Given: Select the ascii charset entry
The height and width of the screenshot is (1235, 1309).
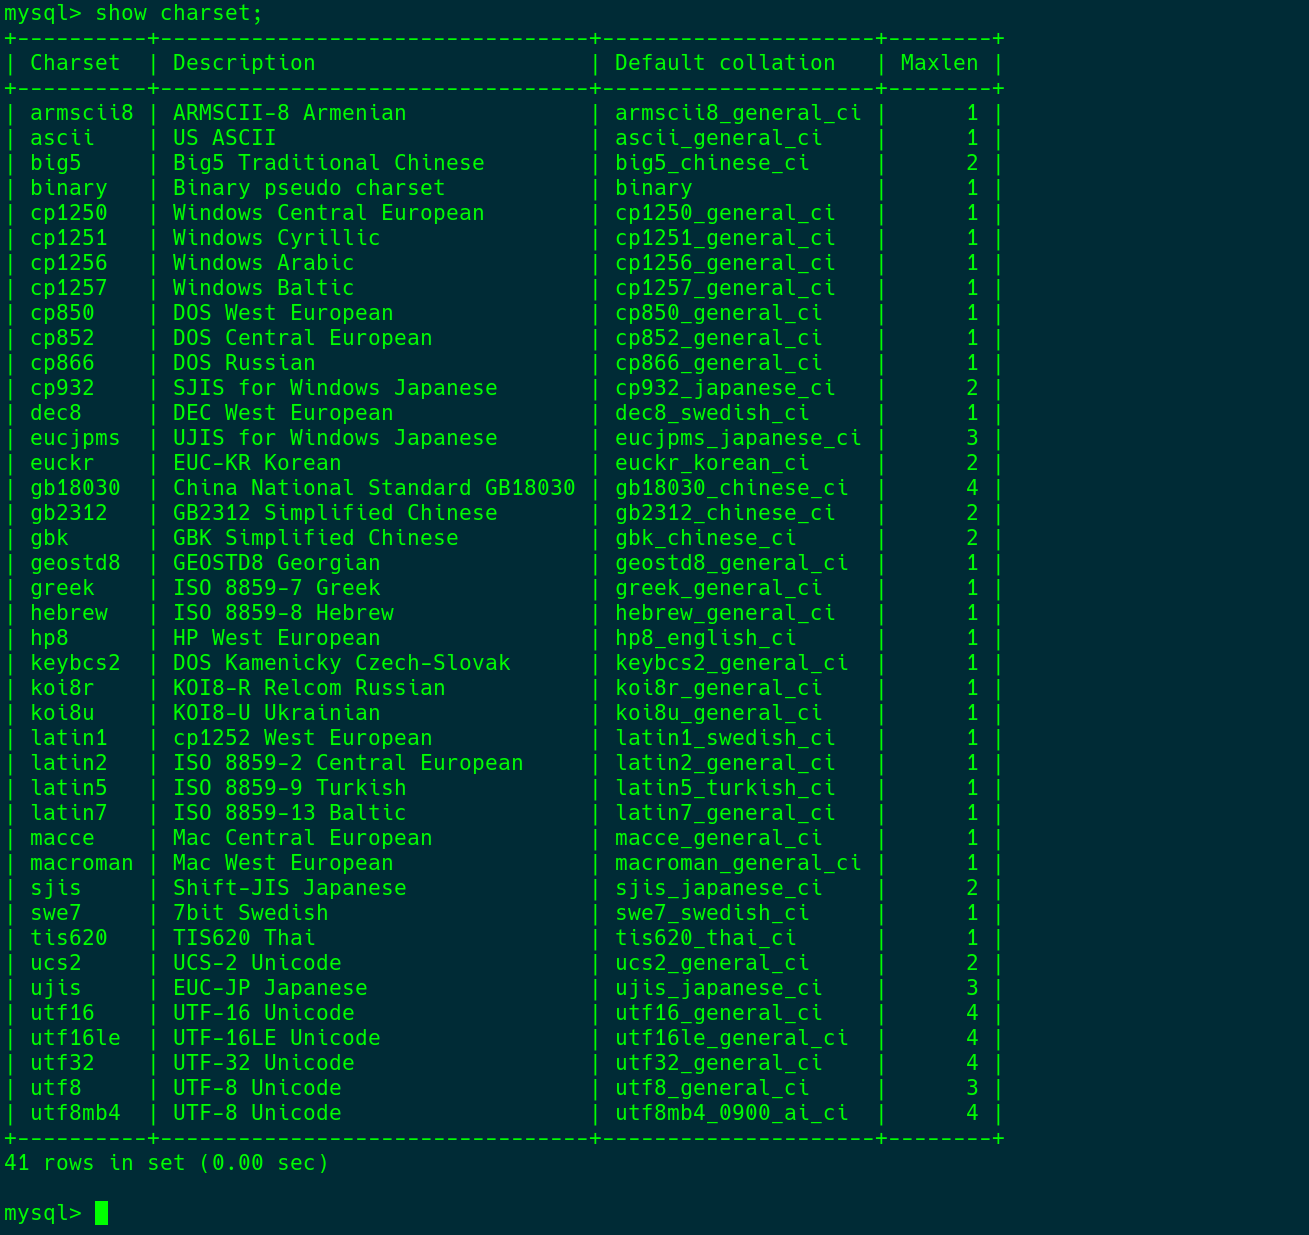Looking at the screenshot, I should coord(61,137).
